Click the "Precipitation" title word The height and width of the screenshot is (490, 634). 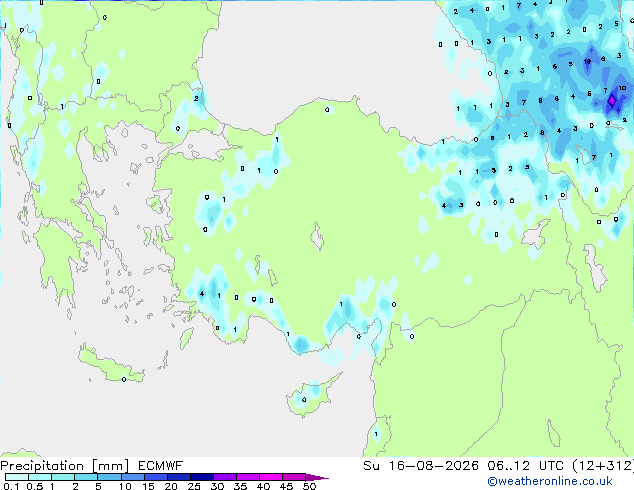[42, 466]
